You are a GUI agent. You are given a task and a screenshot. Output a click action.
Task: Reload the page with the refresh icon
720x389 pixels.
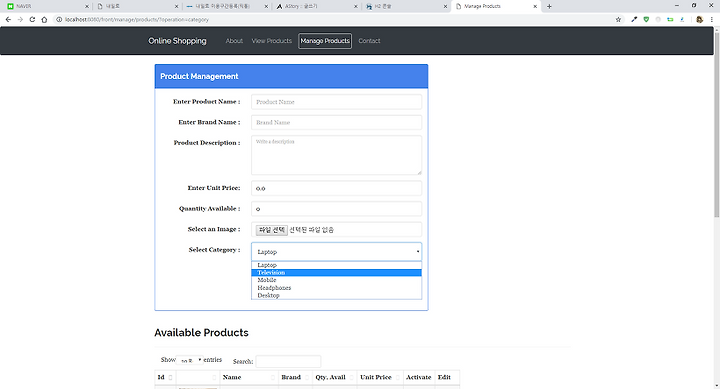click(x=32, y=20)
